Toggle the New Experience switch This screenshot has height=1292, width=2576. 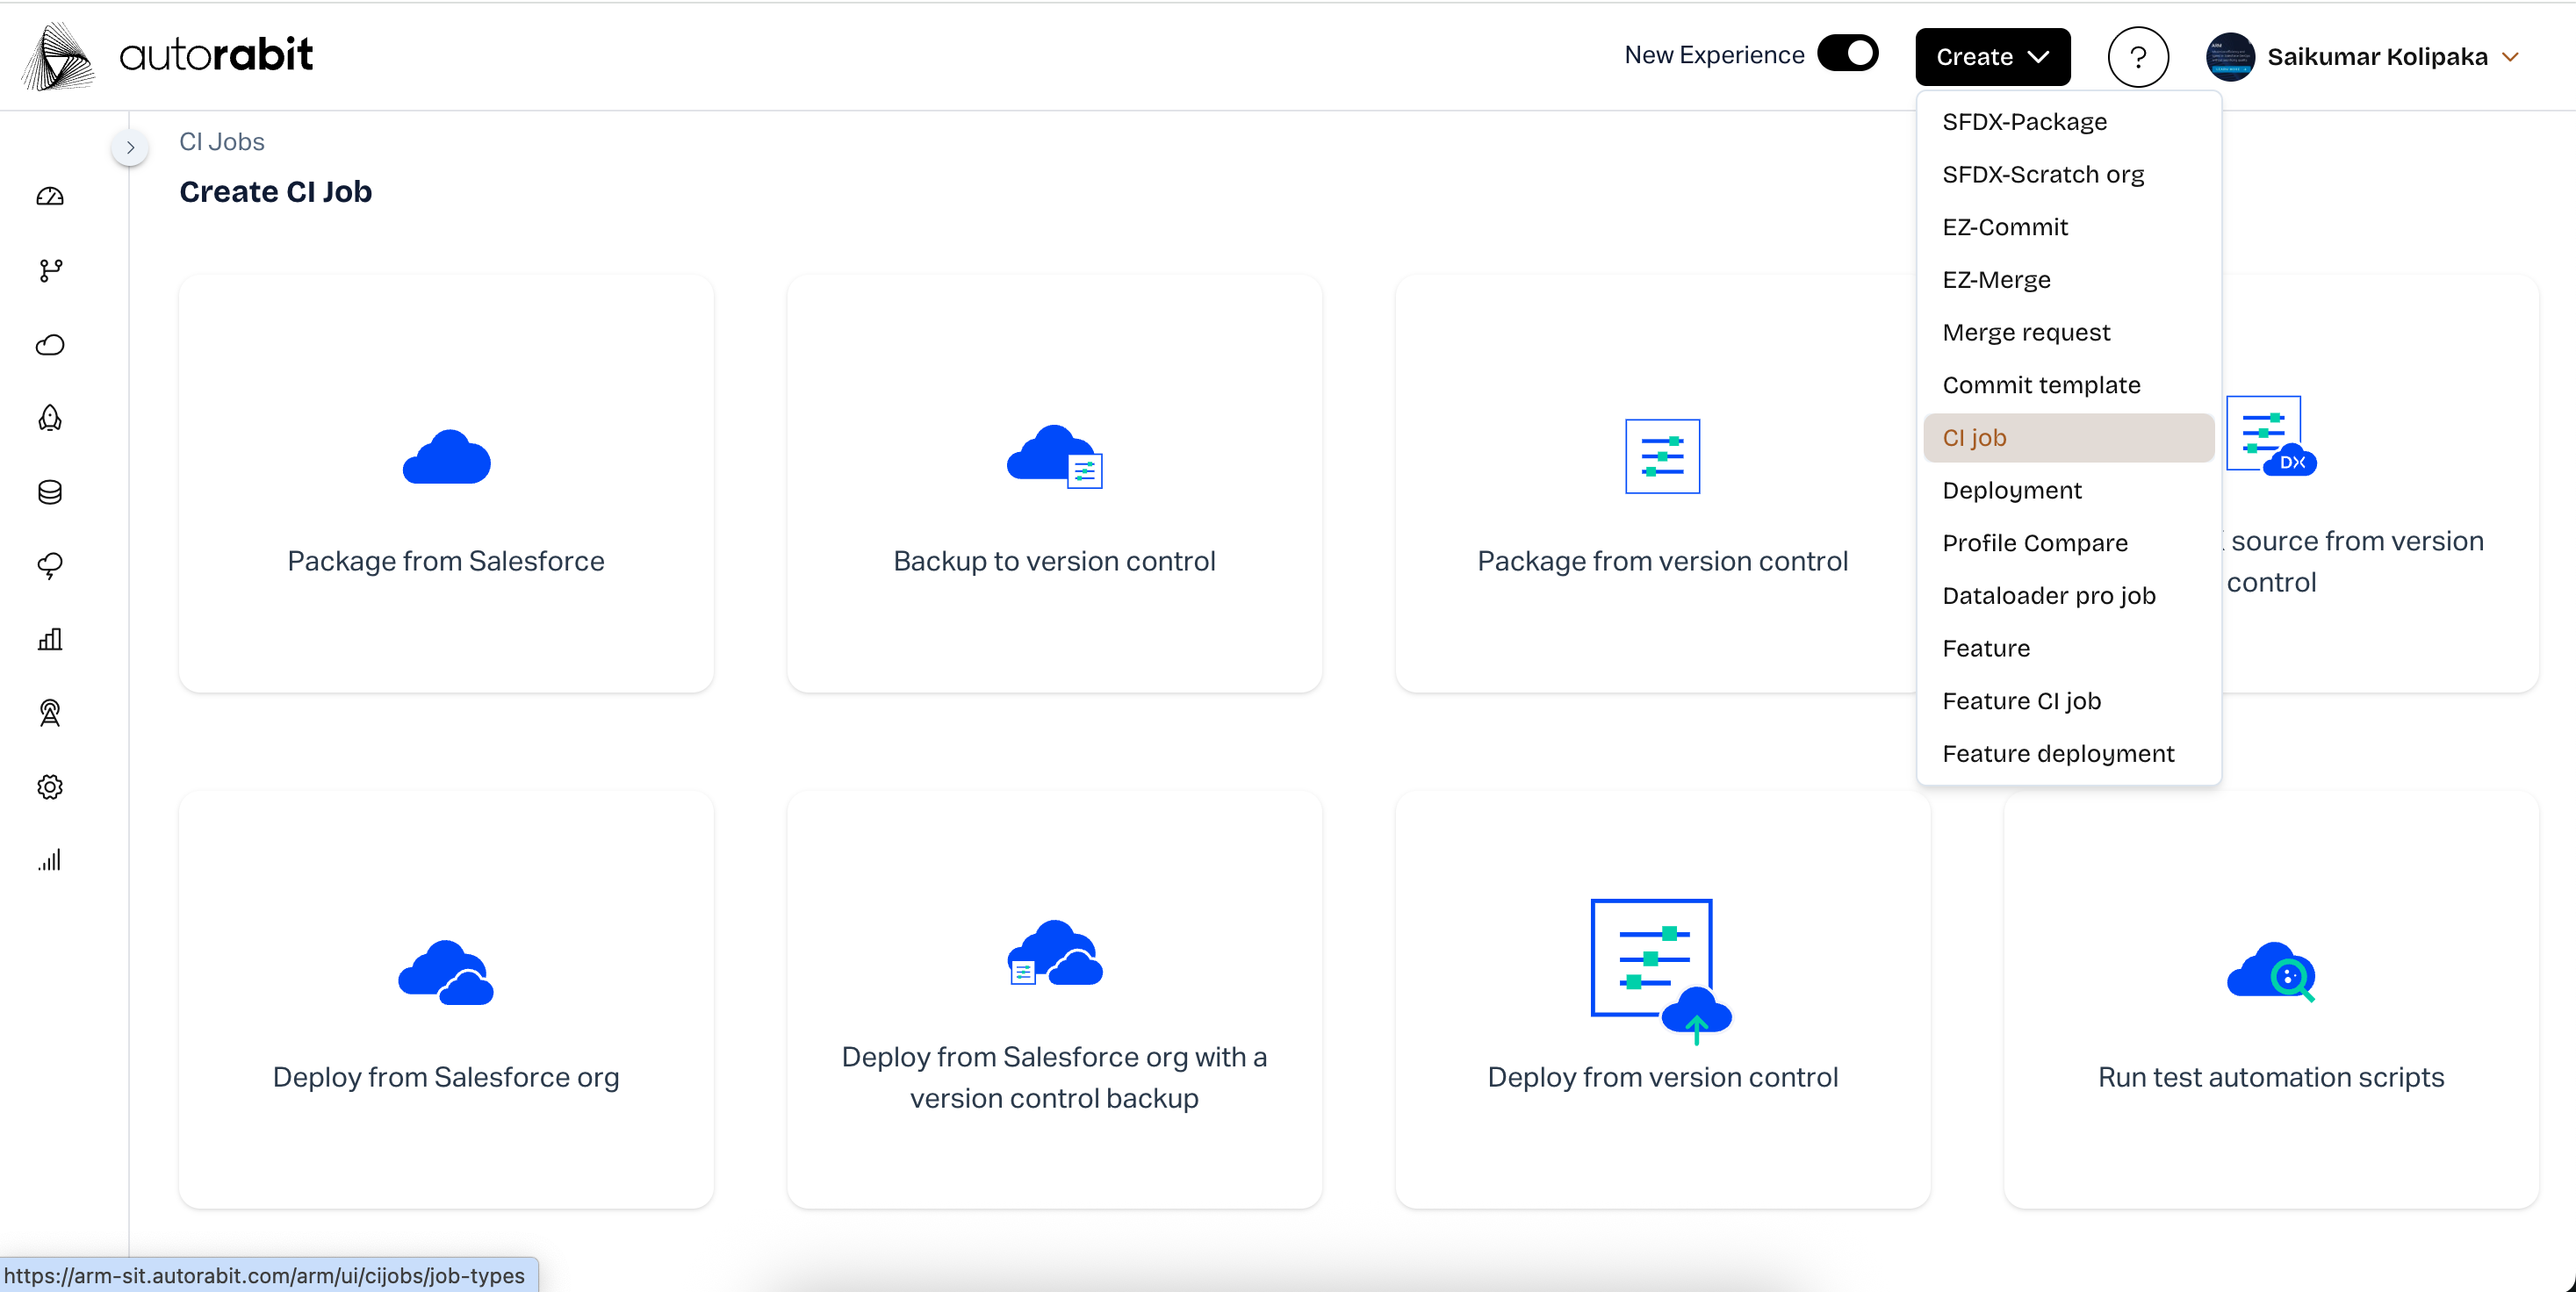[1847, 54]
